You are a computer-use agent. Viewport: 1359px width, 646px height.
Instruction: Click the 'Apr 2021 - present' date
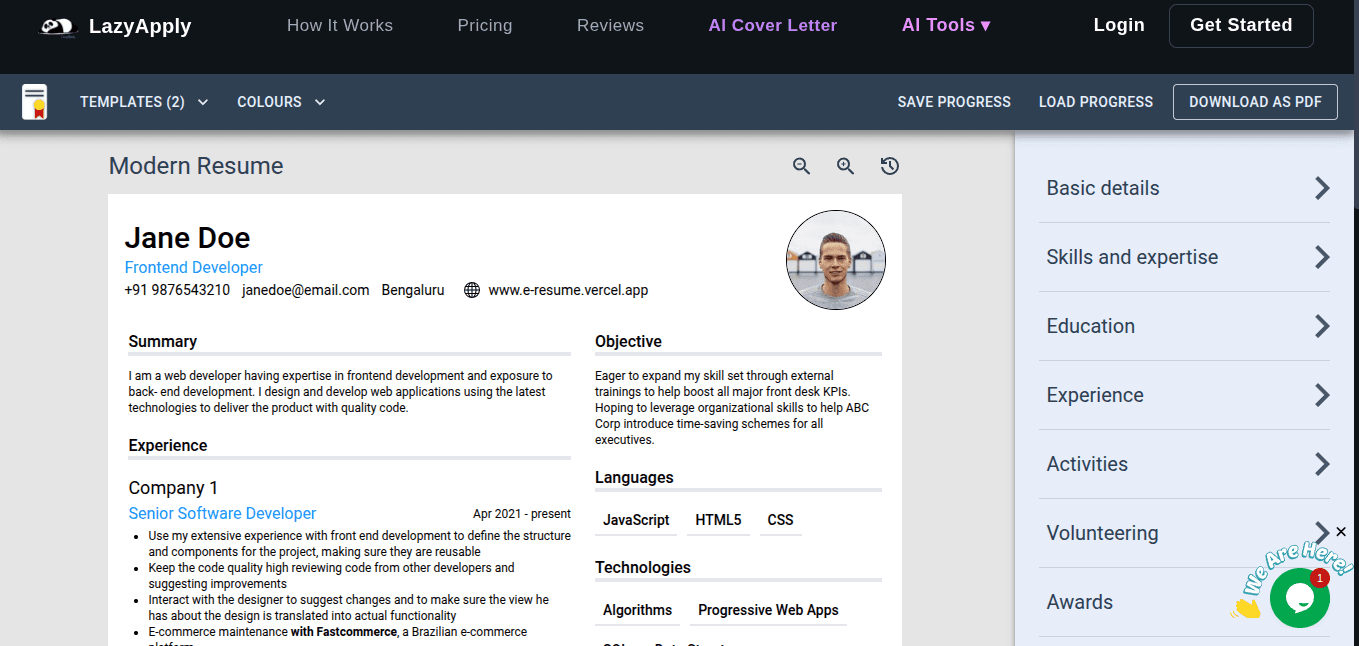[x=522, y=514]
